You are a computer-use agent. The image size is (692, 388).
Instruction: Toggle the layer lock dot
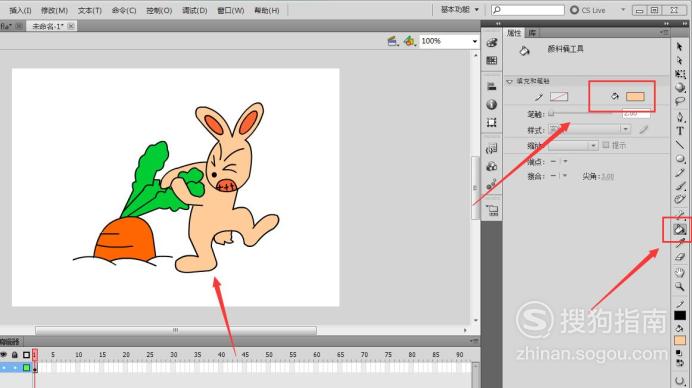(x=15, y=367)
